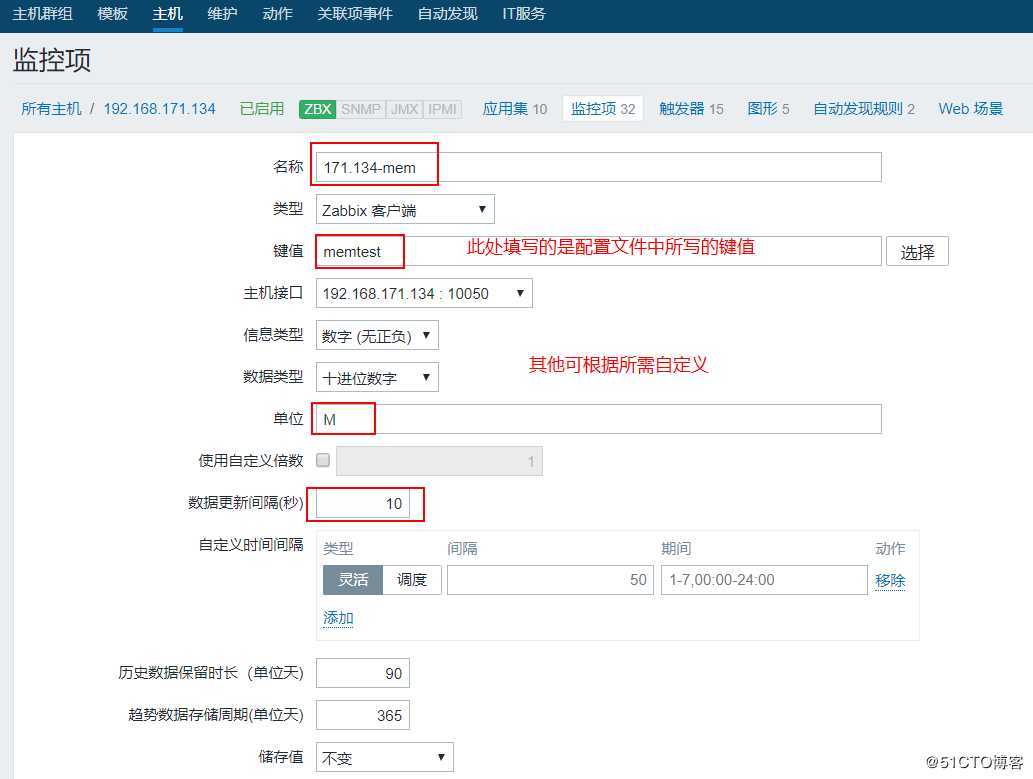1033x779 pixels.
Task: Open the 模板 menu section
Action: tap(111, 14)
